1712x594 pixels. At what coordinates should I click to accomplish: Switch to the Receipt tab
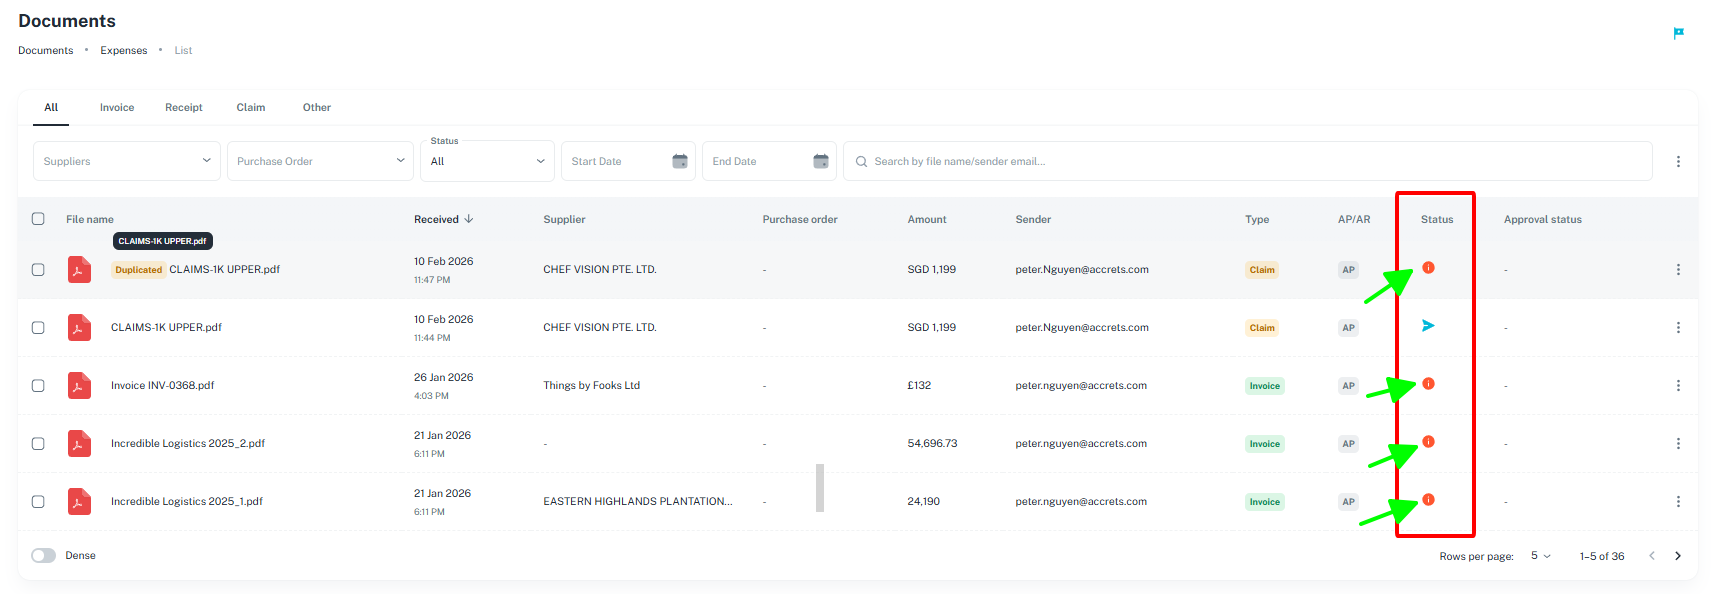coord(184,108)
